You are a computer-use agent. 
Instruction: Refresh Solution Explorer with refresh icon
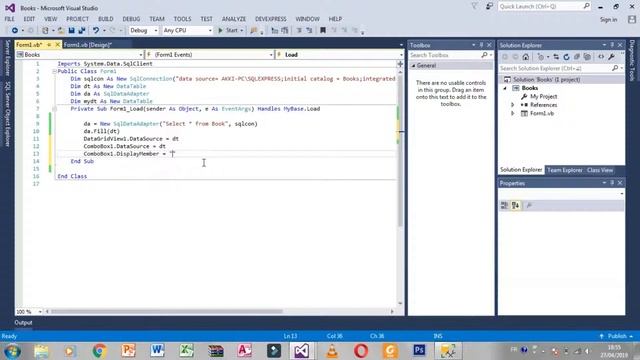pyautogui.click(x=567, y=57)
